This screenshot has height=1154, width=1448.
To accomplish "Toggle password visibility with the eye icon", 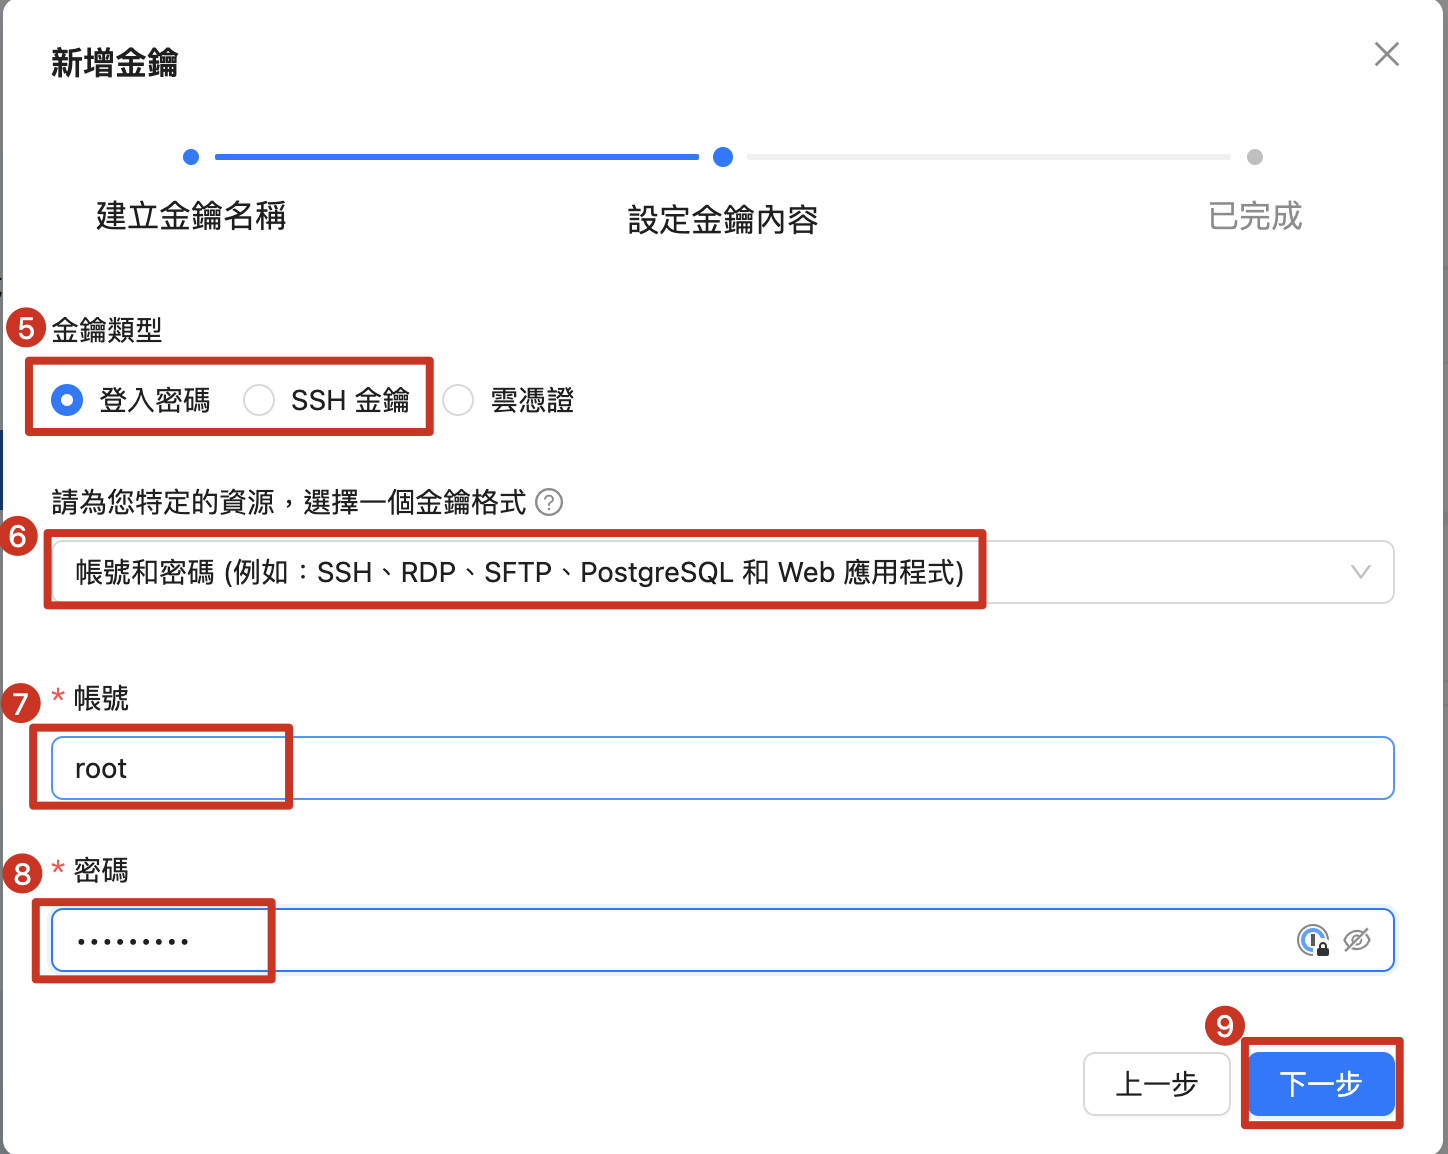I will [x=1357, y=940].
